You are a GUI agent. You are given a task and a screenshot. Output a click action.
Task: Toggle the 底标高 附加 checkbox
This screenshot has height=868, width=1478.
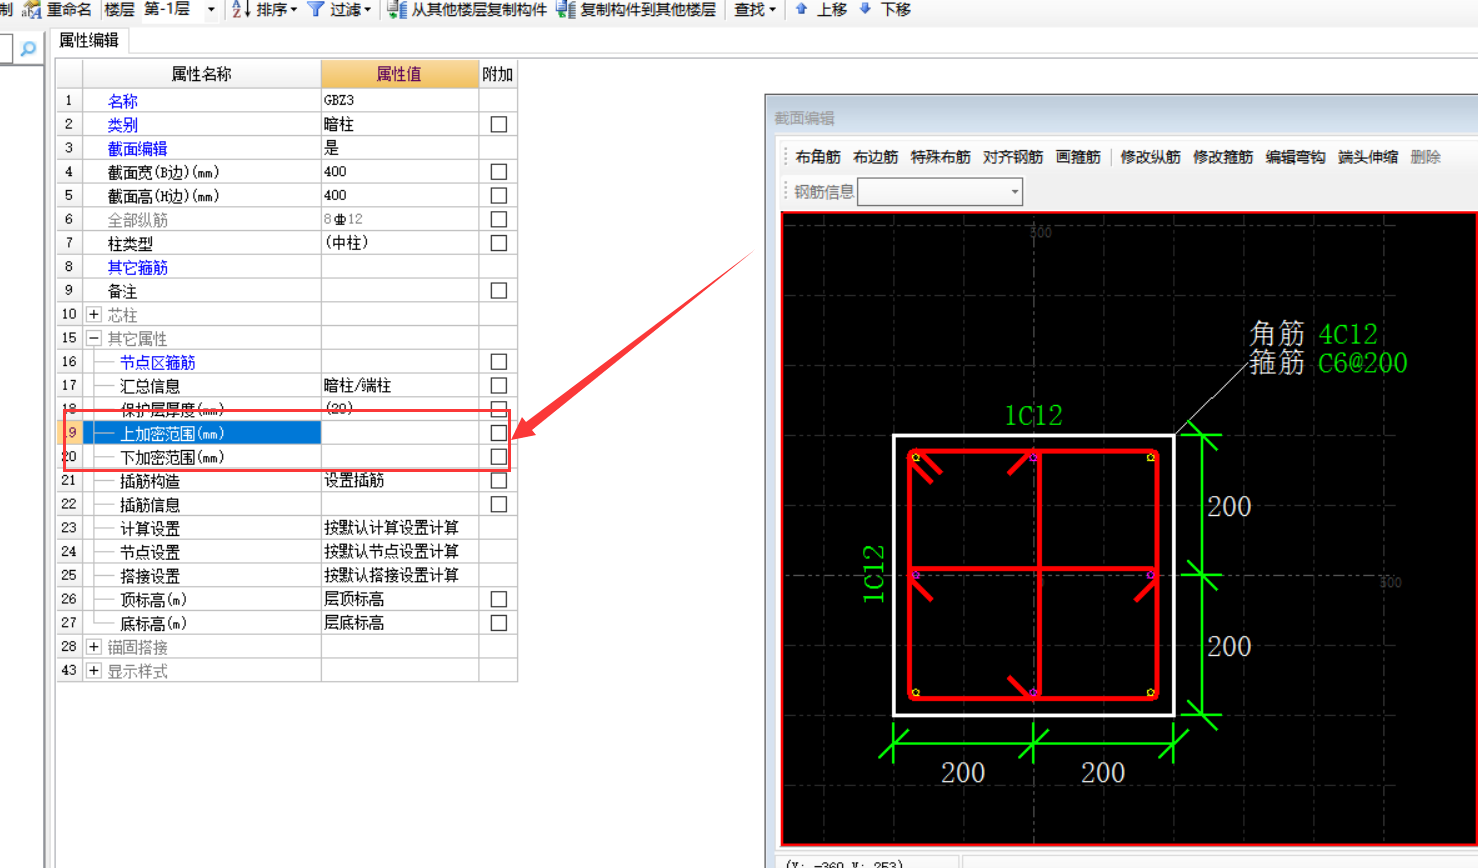[x=499, y=623]
